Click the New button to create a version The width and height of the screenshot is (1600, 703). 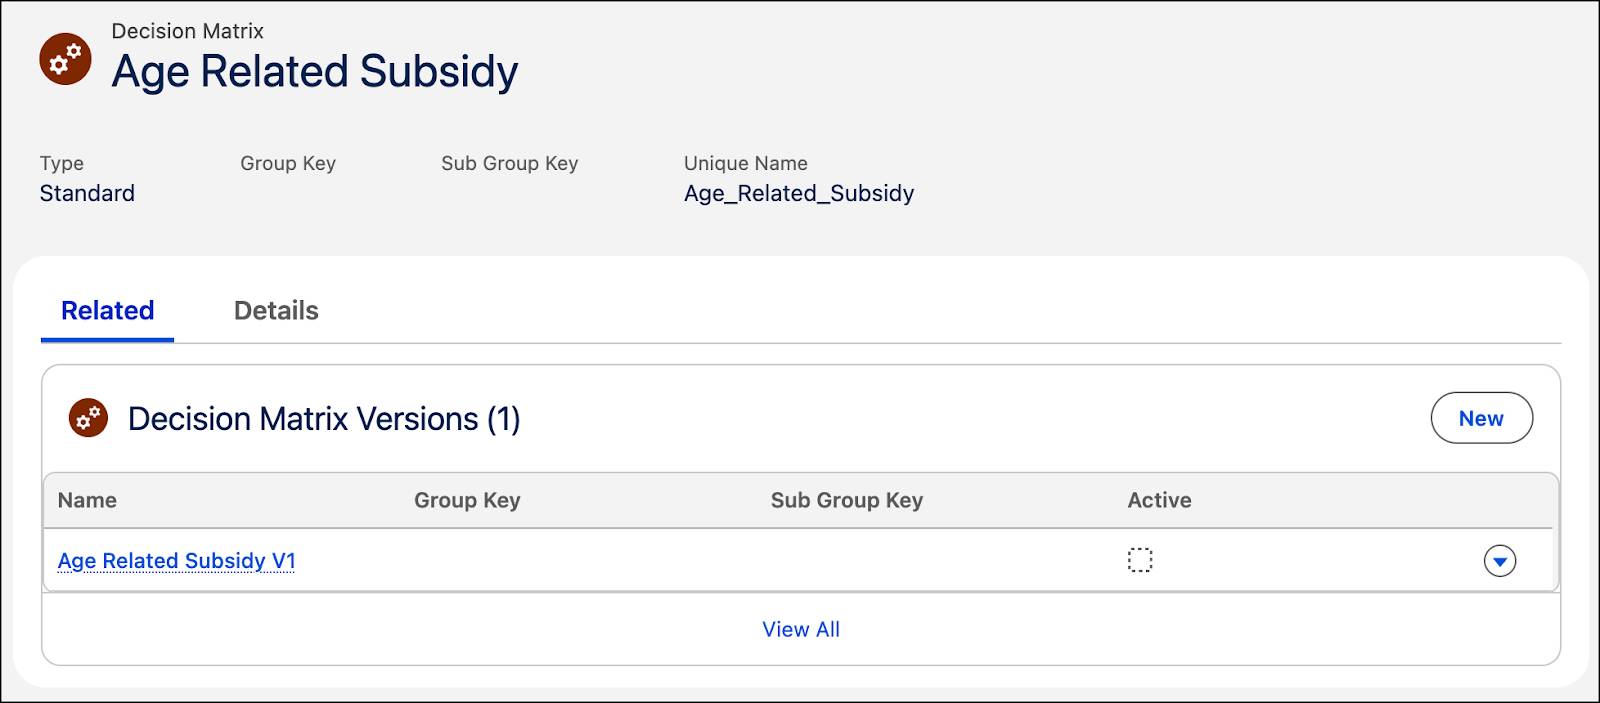pos(1481,418)
